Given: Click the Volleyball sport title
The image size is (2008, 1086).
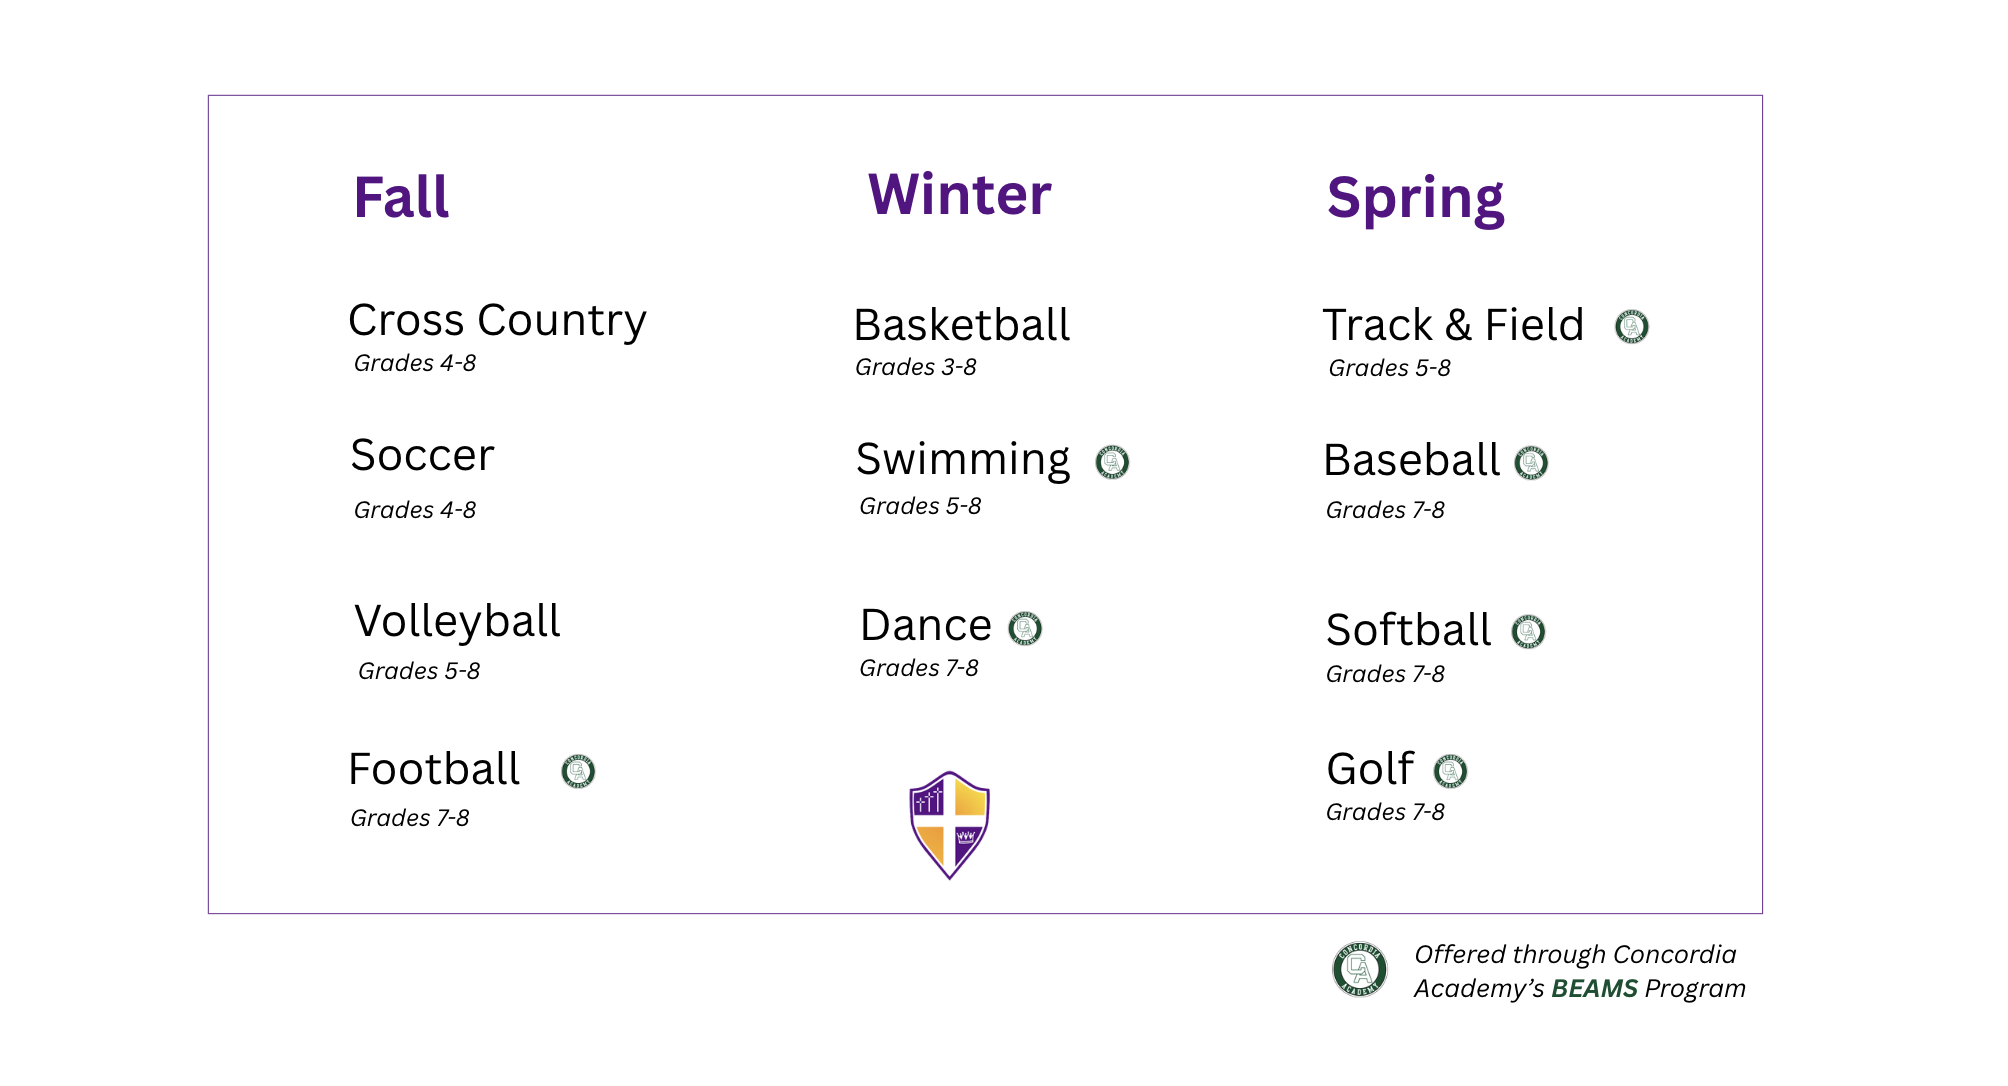Looking at the screenshot, I should point(457,621).
